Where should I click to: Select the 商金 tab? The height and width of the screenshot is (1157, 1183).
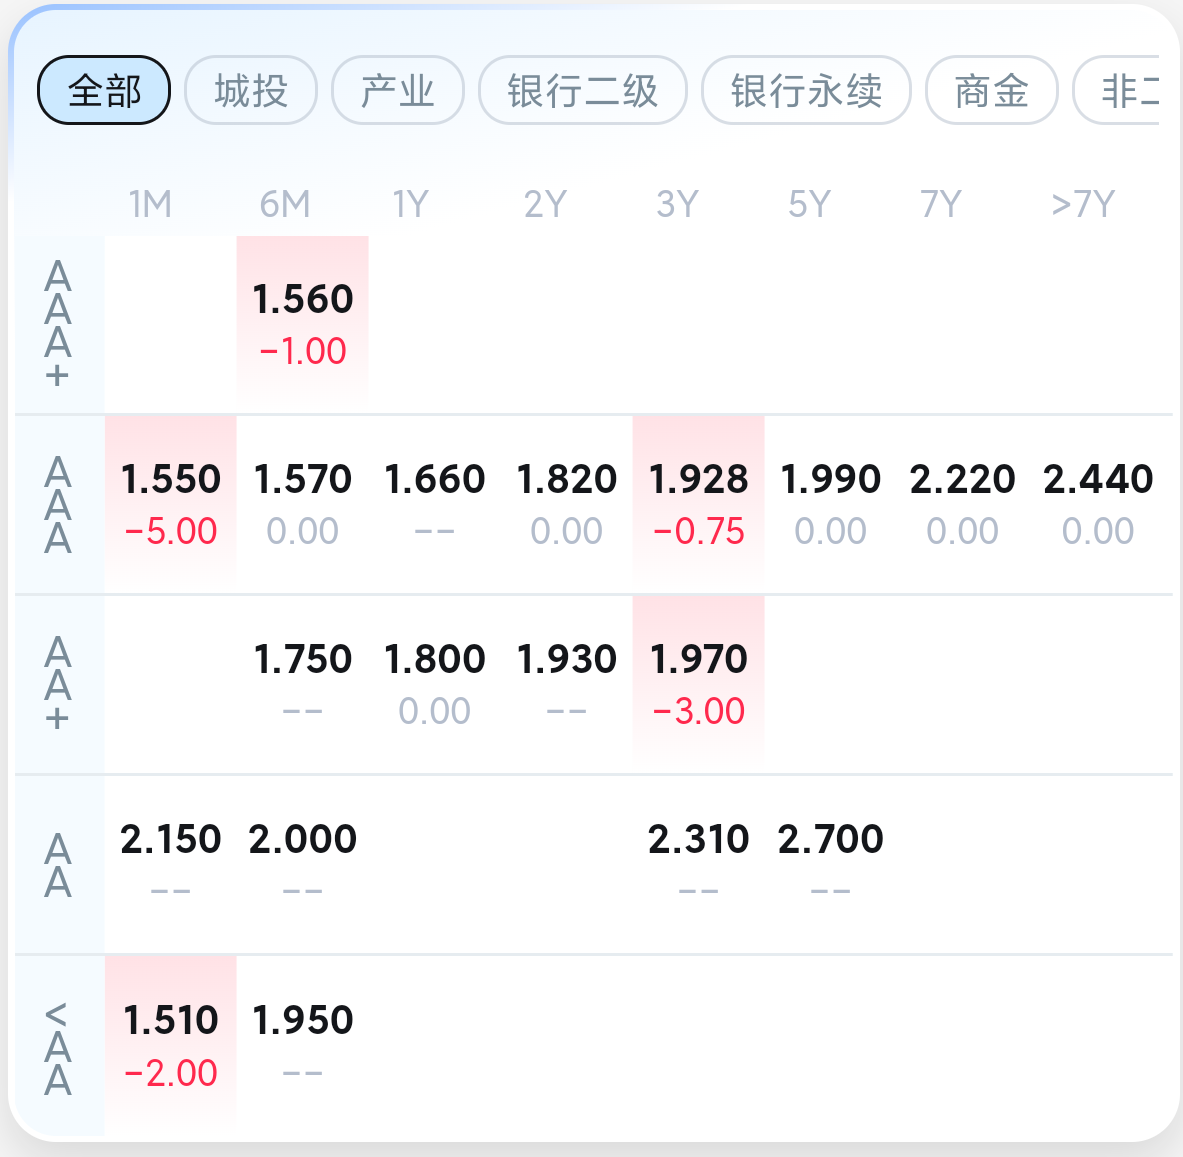[x=992, y=91]
